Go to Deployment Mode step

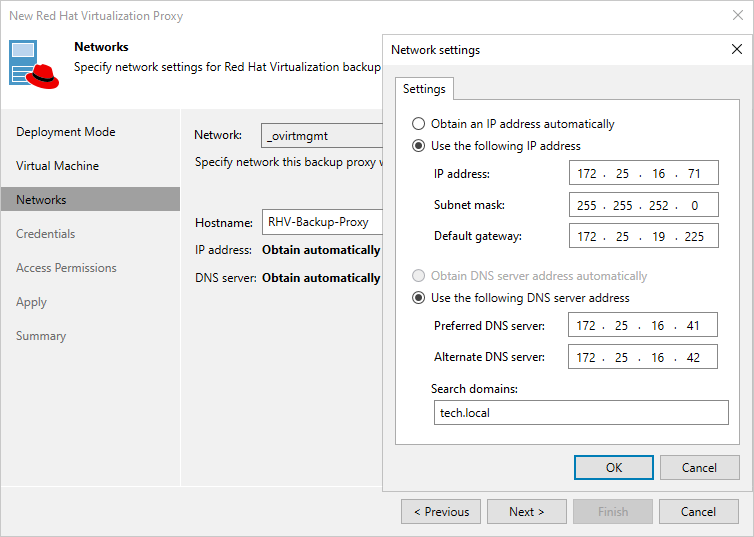click(x=66, y=132)
